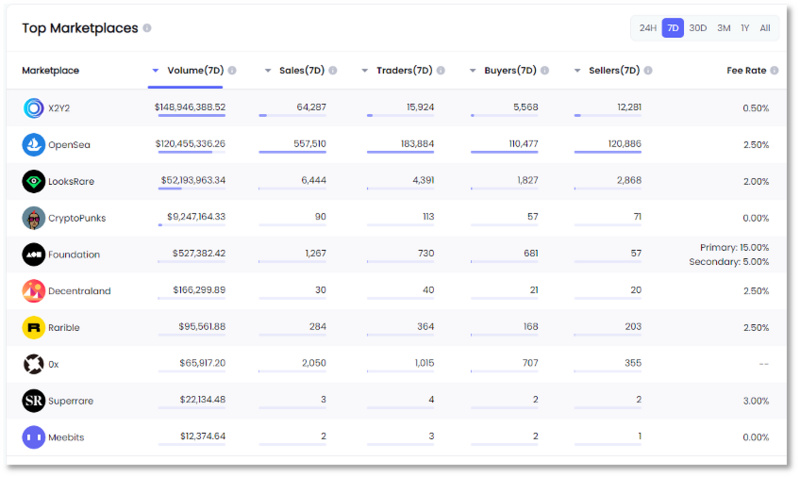
Task: Click OpenSea traders count 183,884
Action: click(x=417, y=144)
